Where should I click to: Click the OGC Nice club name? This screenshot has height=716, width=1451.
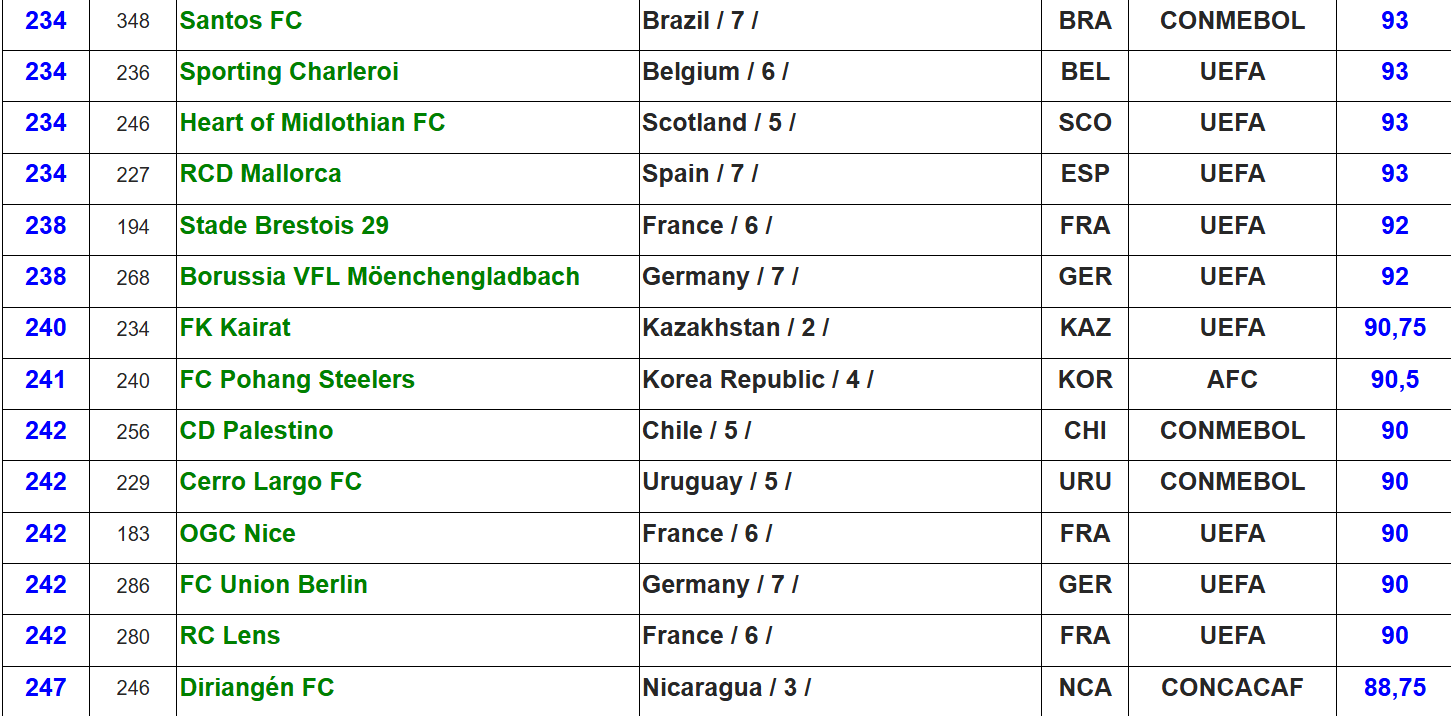[237, 534]
